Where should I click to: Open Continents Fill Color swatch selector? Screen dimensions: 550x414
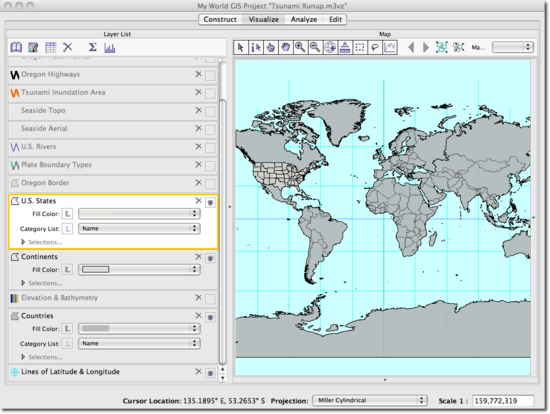click(139, 269)
